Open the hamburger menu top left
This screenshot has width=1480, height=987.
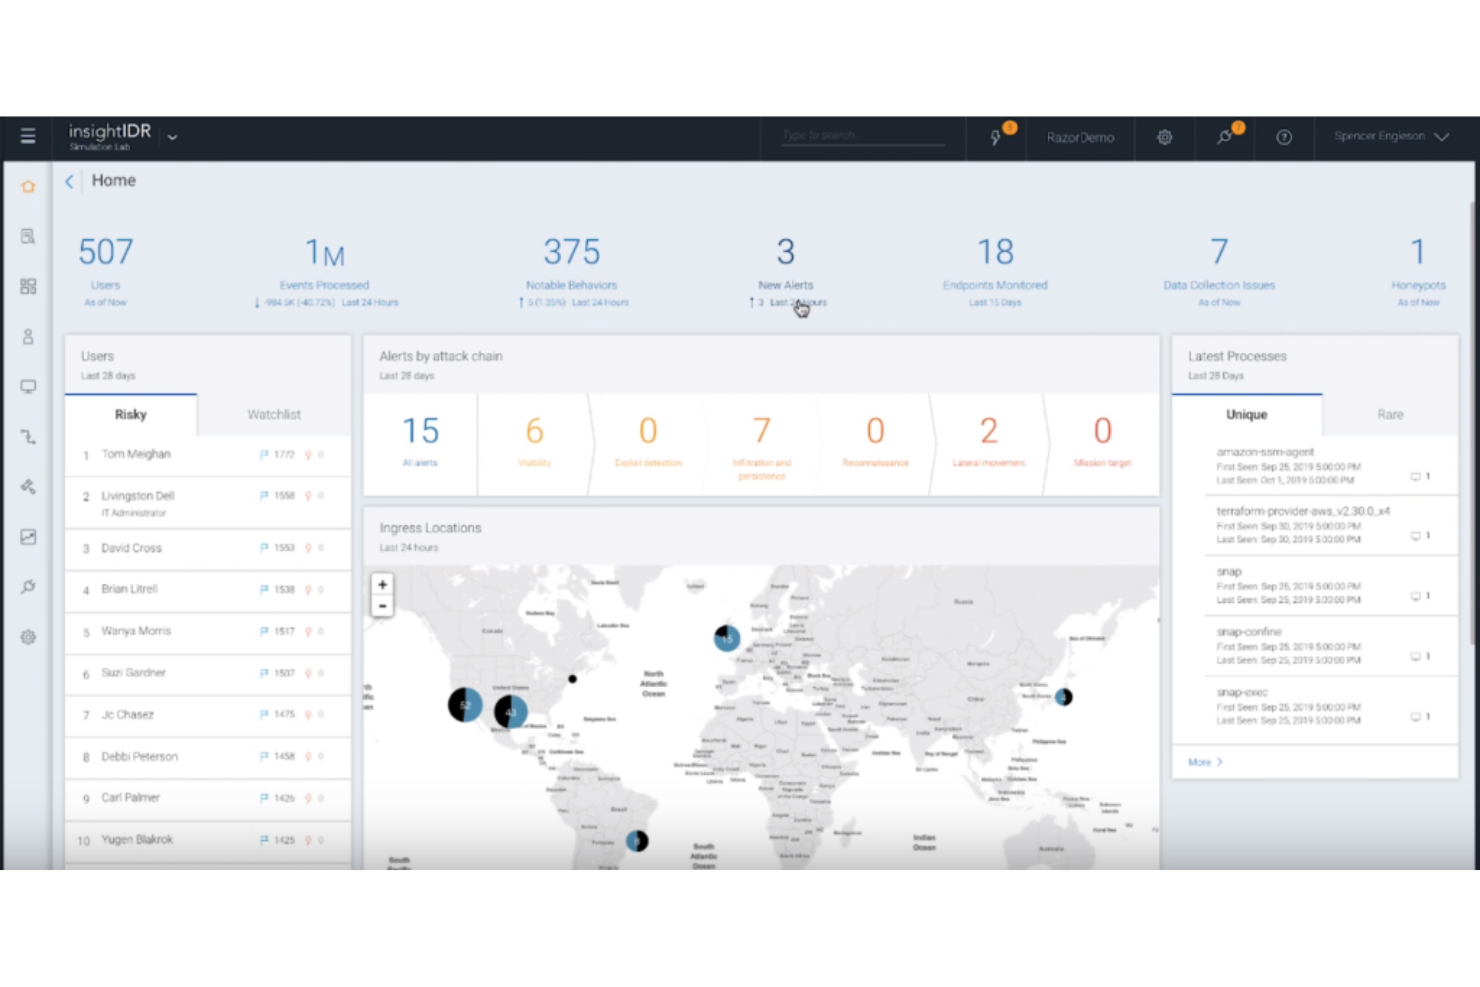click(x=28, y=136)
